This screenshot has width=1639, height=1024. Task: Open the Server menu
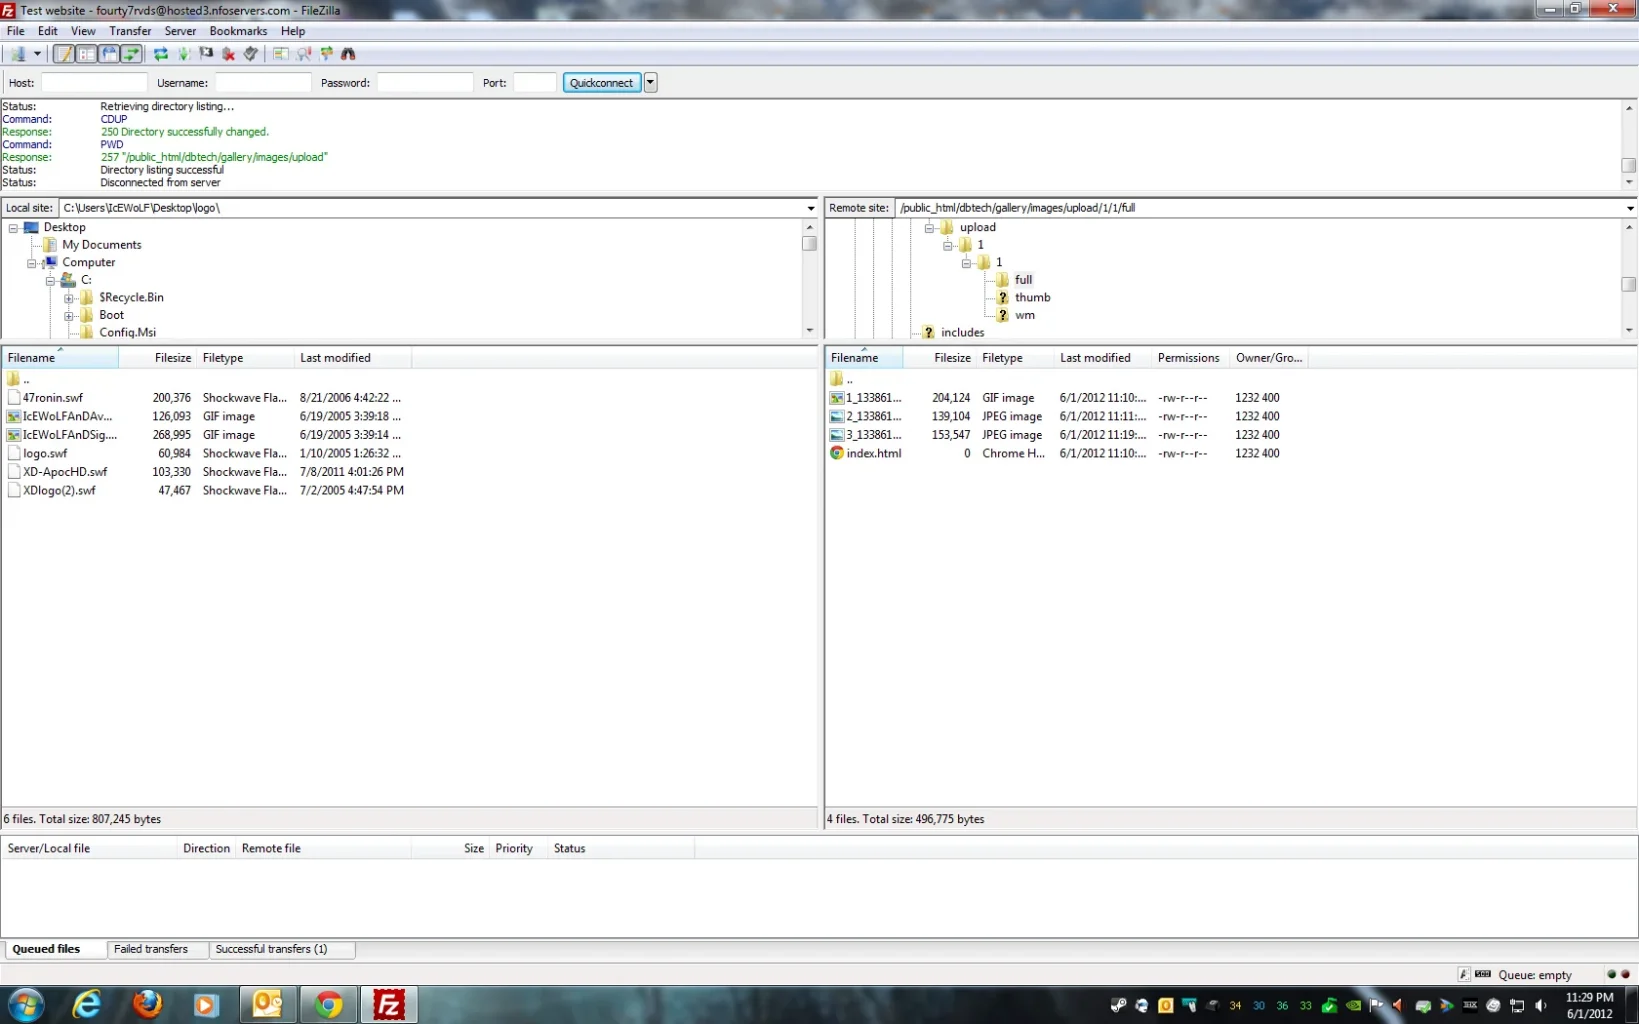180,31
